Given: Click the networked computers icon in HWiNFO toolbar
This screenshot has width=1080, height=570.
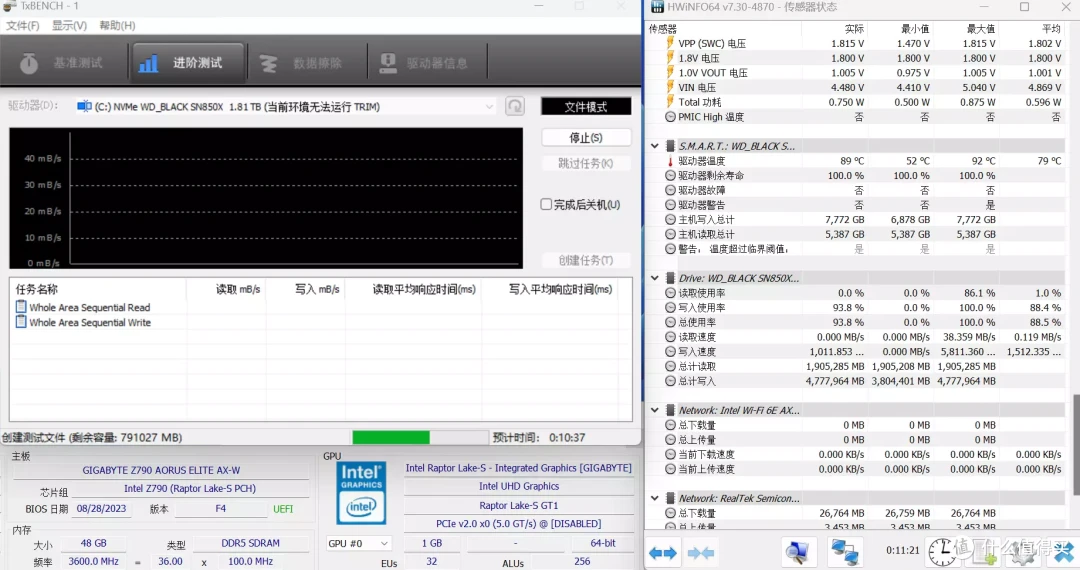Looking at the screenshot, I should [x=844, y=552].
